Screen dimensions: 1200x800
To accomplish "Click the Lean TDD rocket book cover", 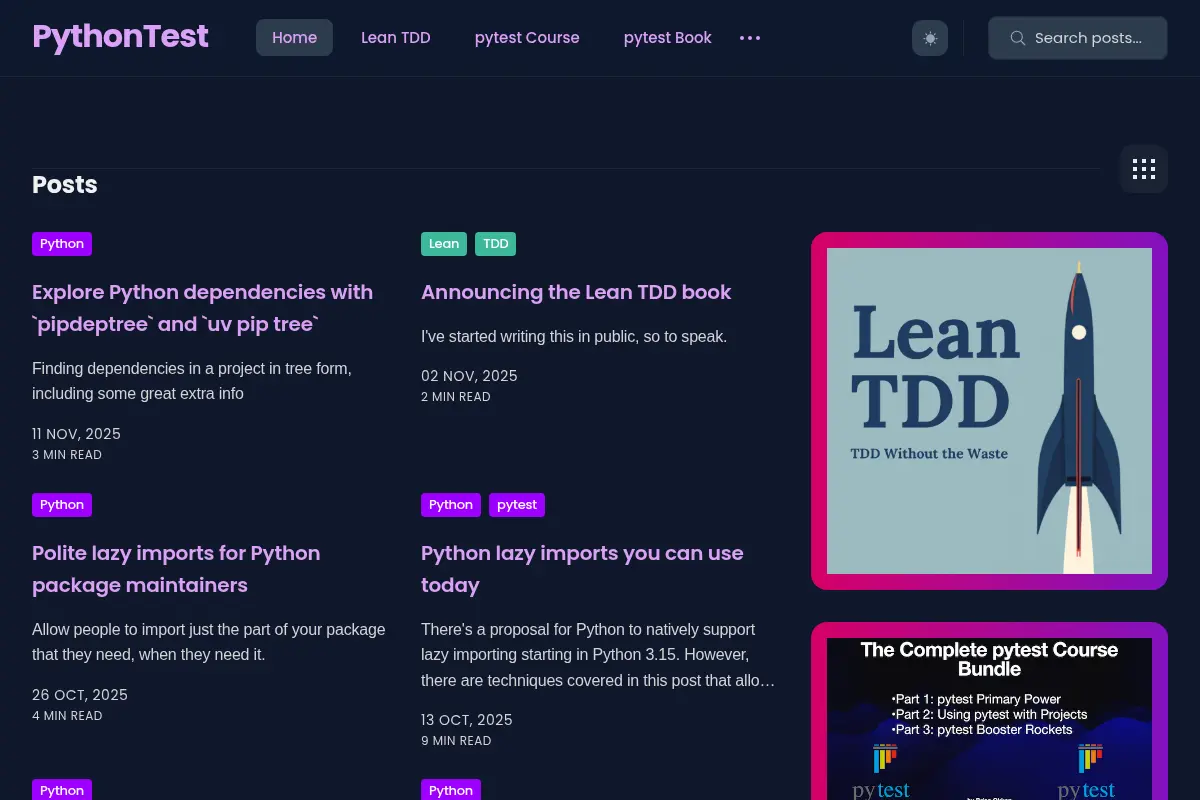I will click(989, 411).
